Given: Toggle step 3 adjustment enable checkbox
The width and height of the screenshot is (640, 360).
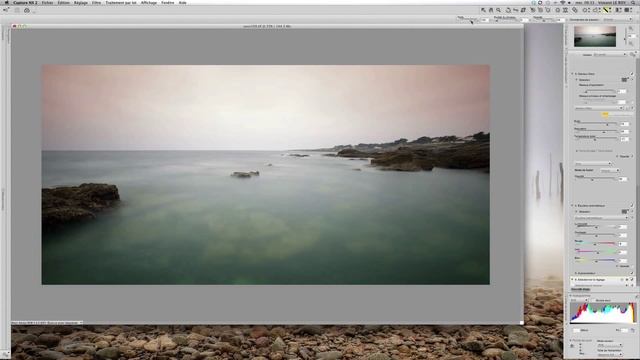Looking at the screenshot, I should point(632,273).
